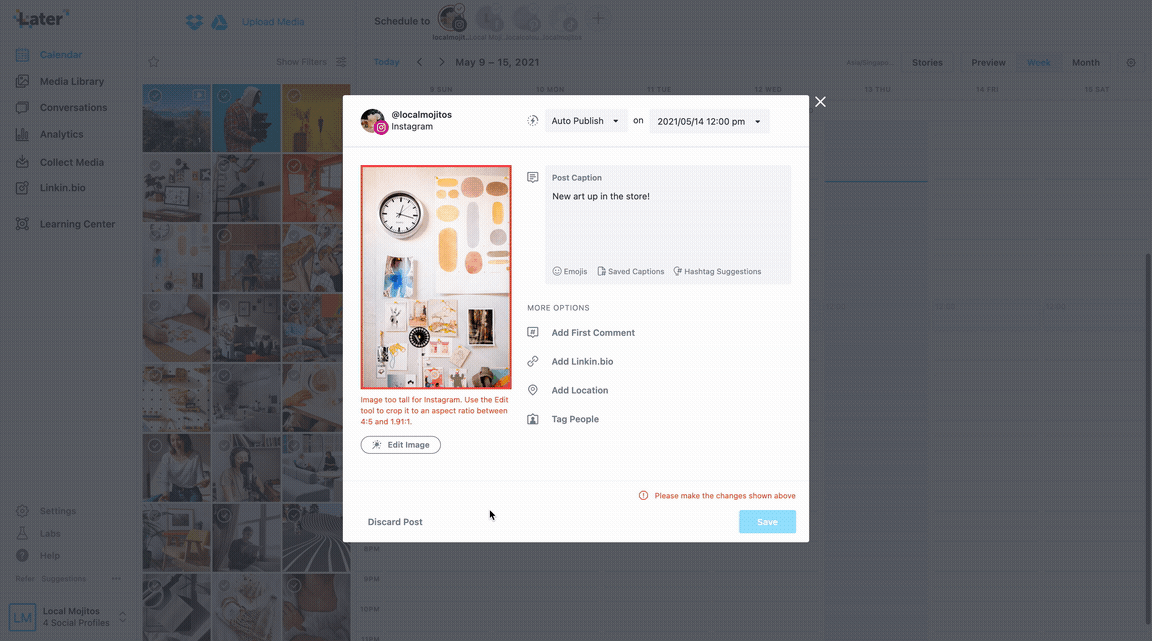Click the Collect Media download icon in the sidebar
This screenshot has height=641, width=1152.
coord(22,162)
